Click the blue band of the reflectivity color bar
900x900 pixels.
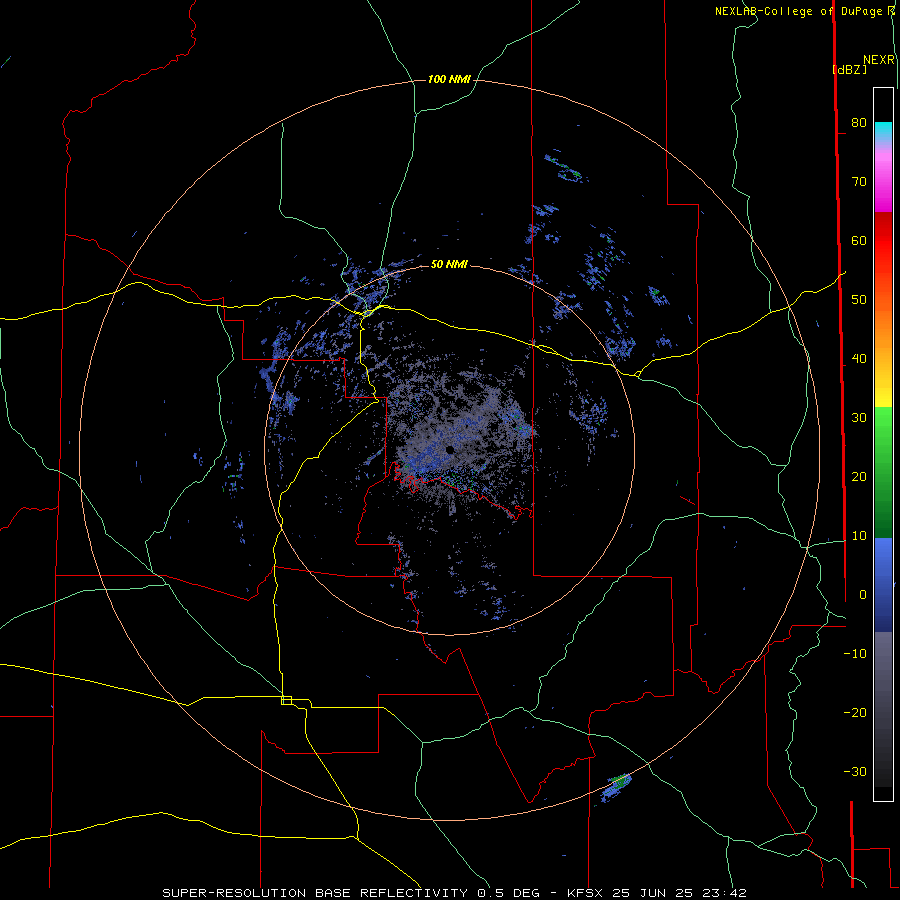pyautogui.click(x=883, y=584)
